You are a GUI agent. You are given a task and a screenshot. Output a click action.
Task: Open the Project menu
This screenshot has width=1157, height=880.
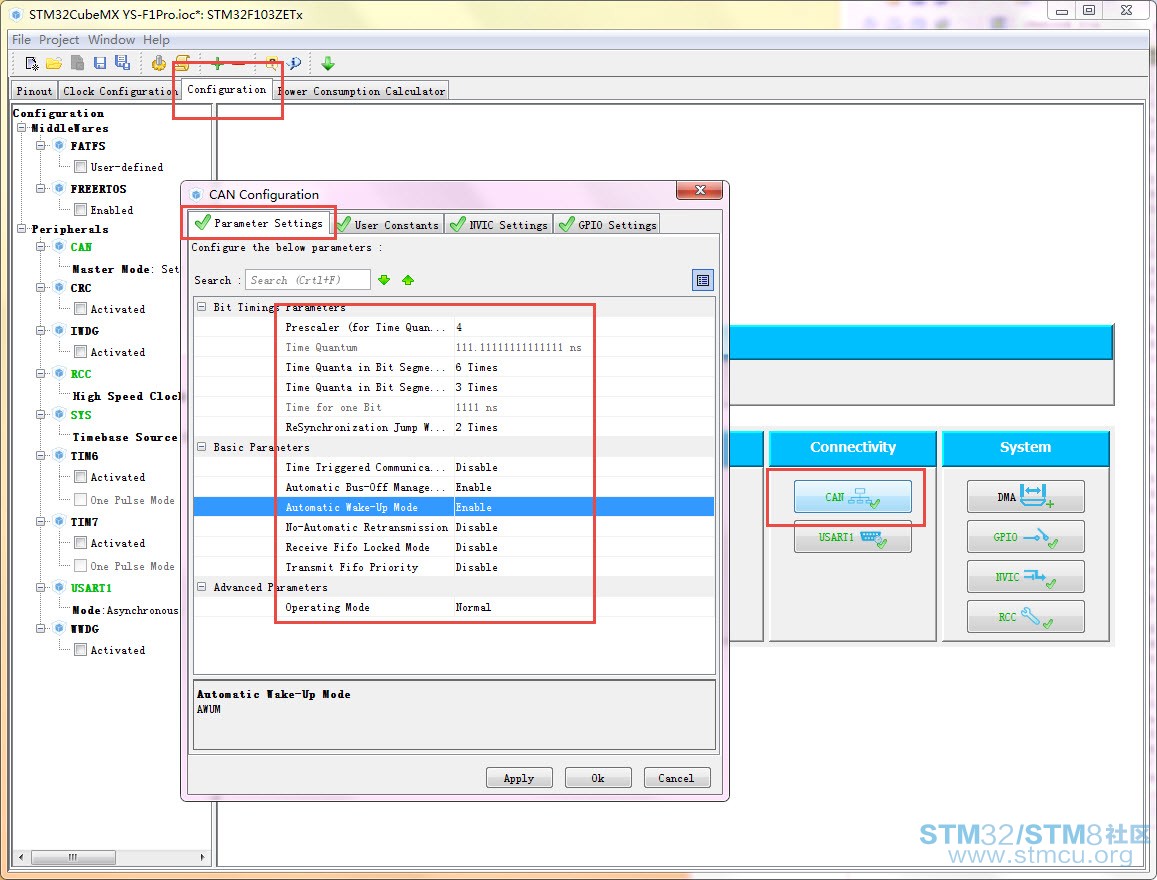(x=58, y=39)
